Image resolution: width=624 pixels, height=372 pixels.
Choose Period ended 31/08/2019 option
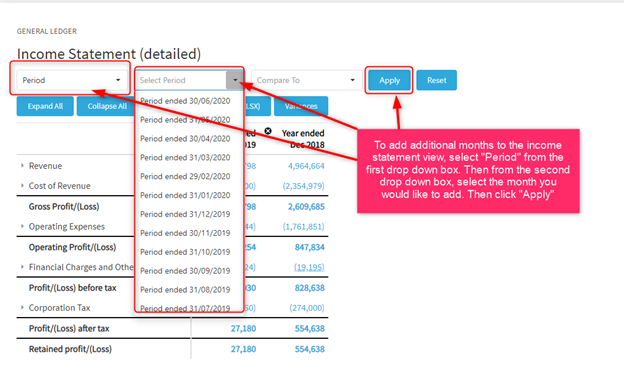click(x=185, y=290)
